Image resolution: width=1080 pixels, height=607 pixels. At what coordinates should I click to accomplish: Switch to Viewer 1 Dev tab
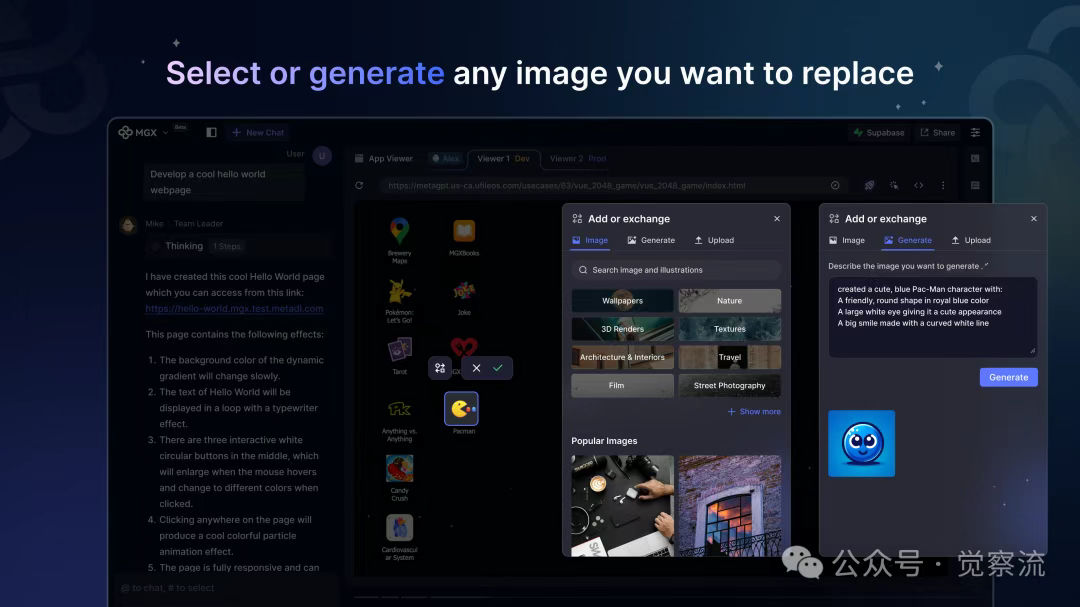point(503,158)
